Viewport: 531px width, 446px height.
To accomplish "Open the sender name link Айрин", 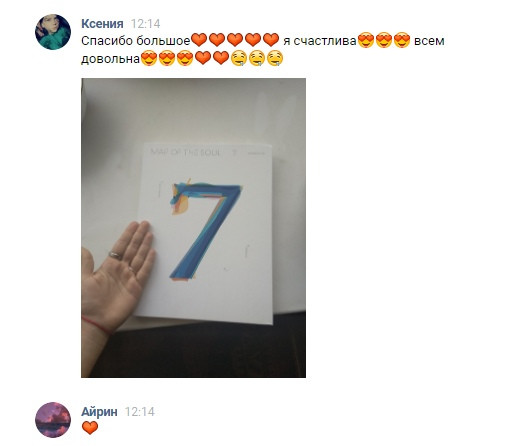I will click(x=99, y=411).
